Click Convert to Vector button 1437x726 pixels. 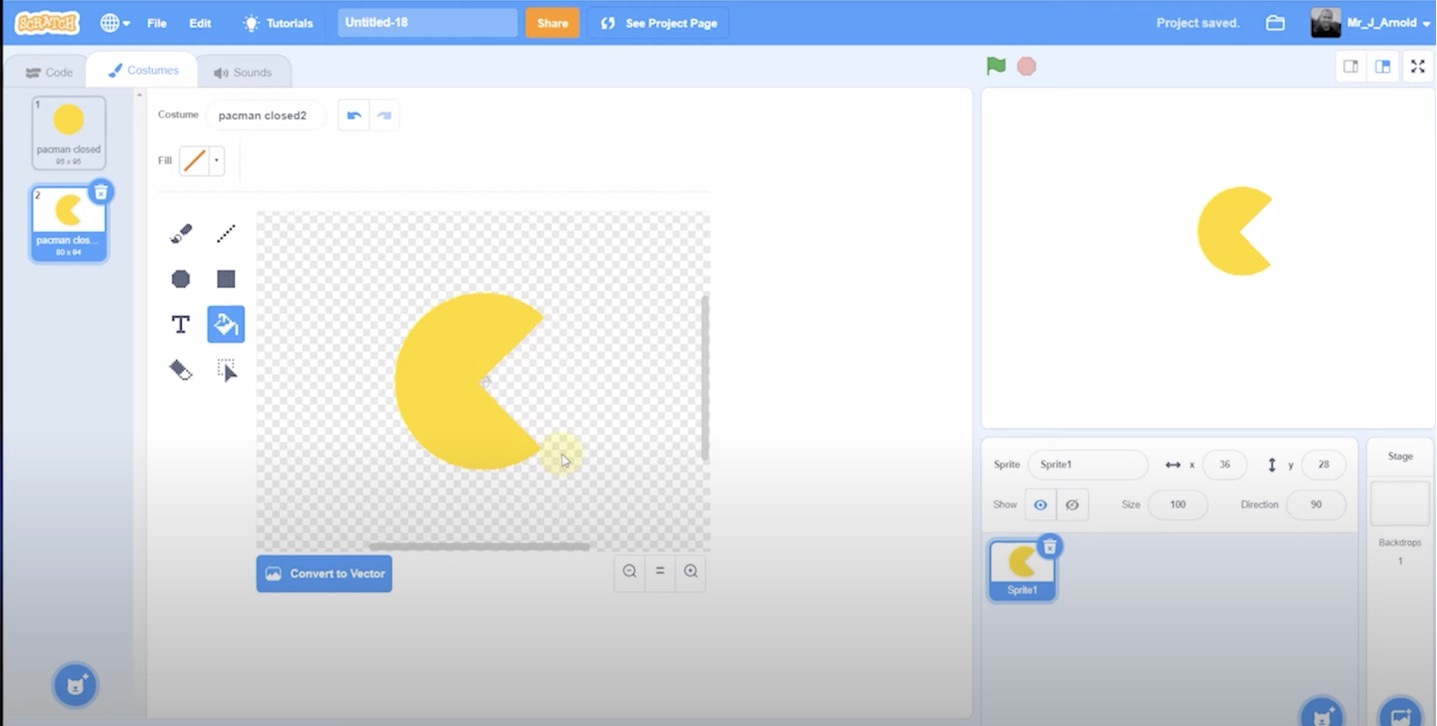(324, 574)
